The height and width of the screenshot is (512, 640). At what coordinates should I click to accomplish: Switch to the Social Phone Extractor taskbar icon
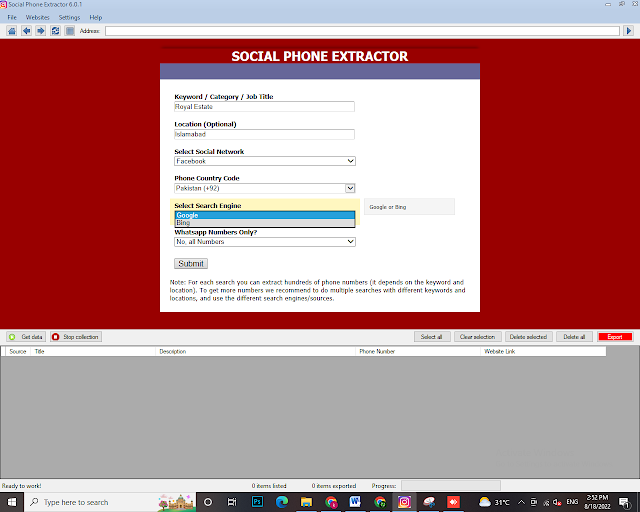coord(404,502)
